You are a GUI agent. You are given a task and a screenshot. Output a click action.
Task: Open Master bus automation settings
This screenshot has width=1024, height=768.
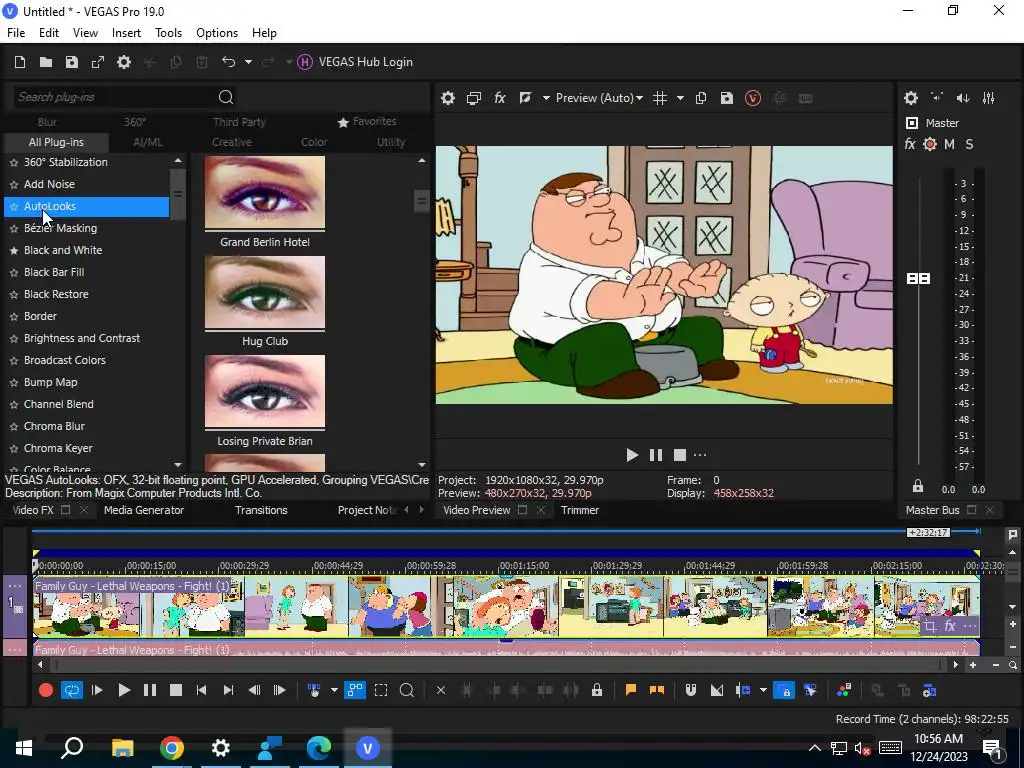(x=930, y=144)
